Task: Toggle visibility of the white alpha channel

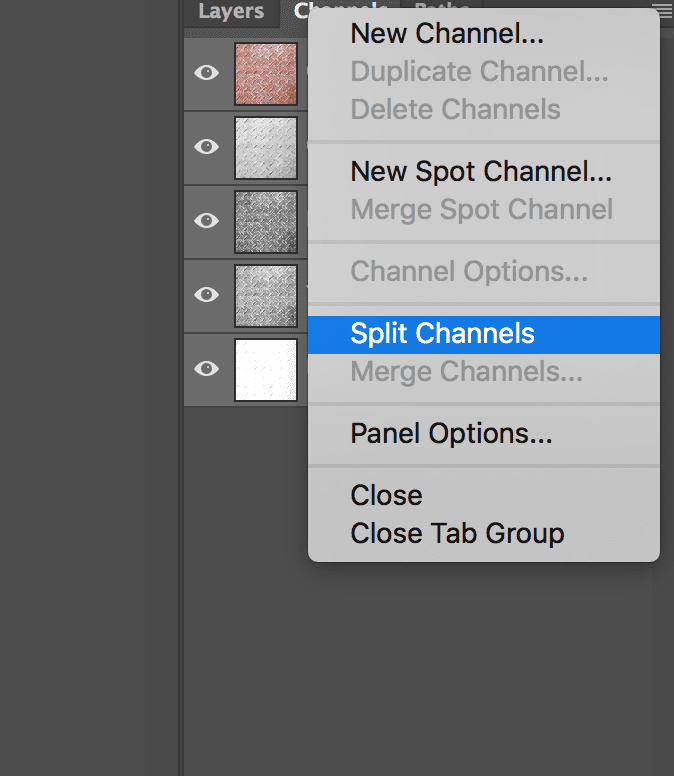Action: tap(206, 368)
